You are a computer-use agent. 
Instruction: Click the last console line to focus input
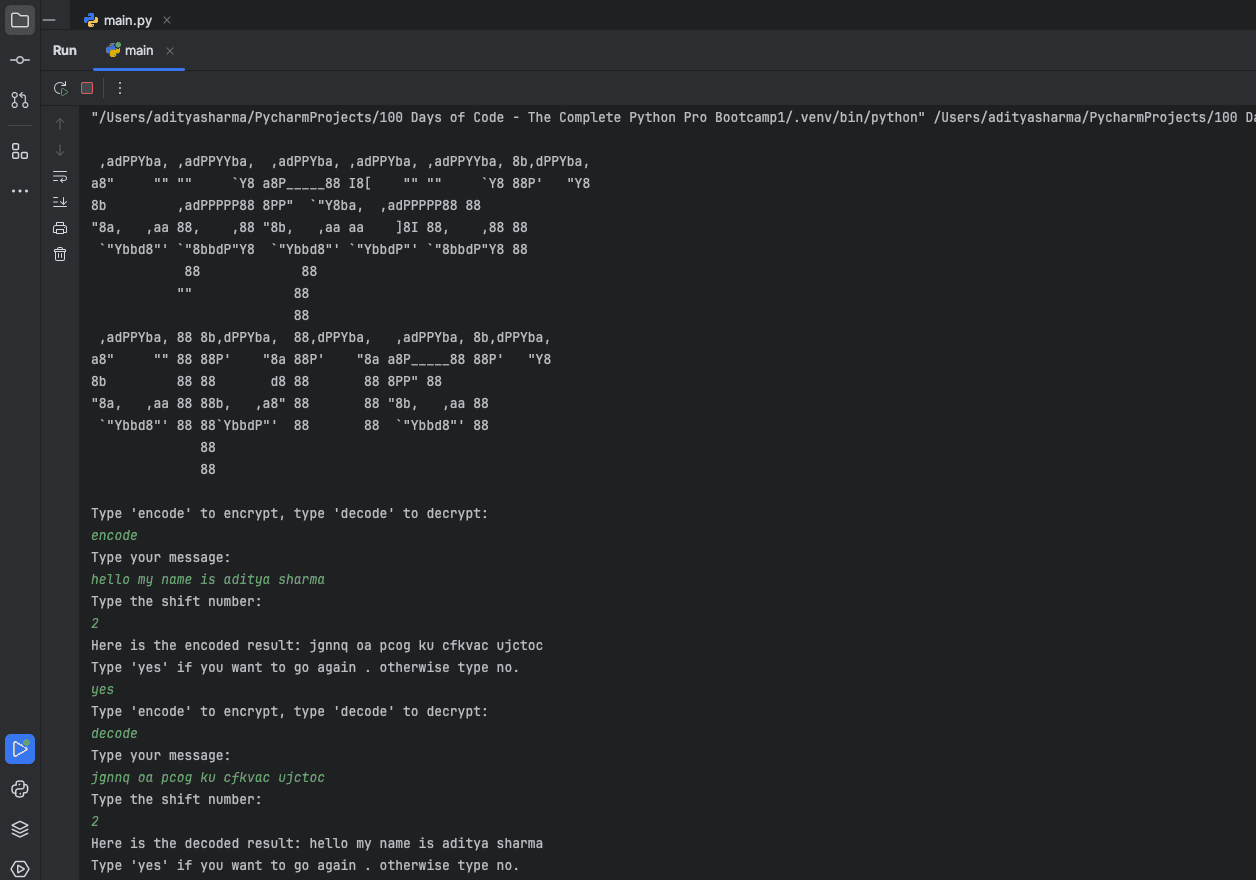pos(305,865)
